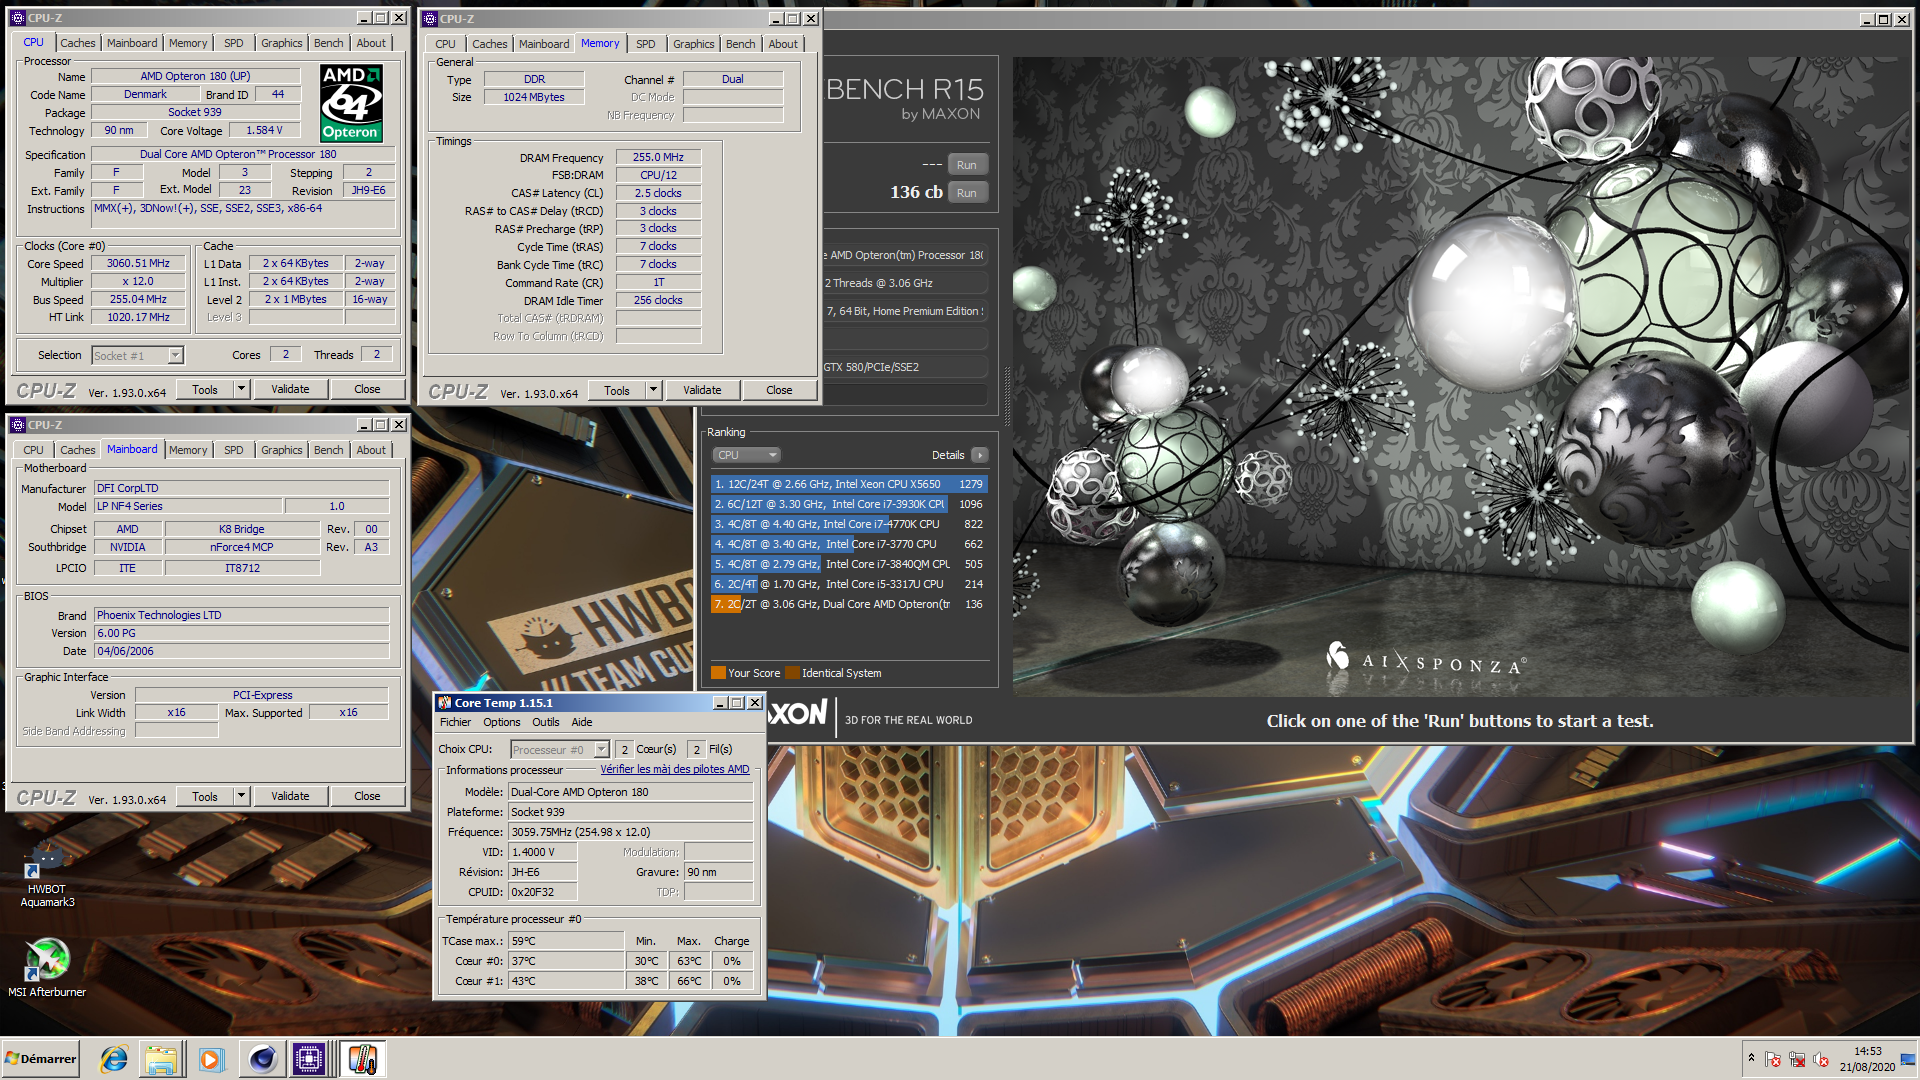Viewport: 1920px width, 1080px height.
Task: Click the Core Voltage value 1.584 V
Action: [x=264, y=130]
